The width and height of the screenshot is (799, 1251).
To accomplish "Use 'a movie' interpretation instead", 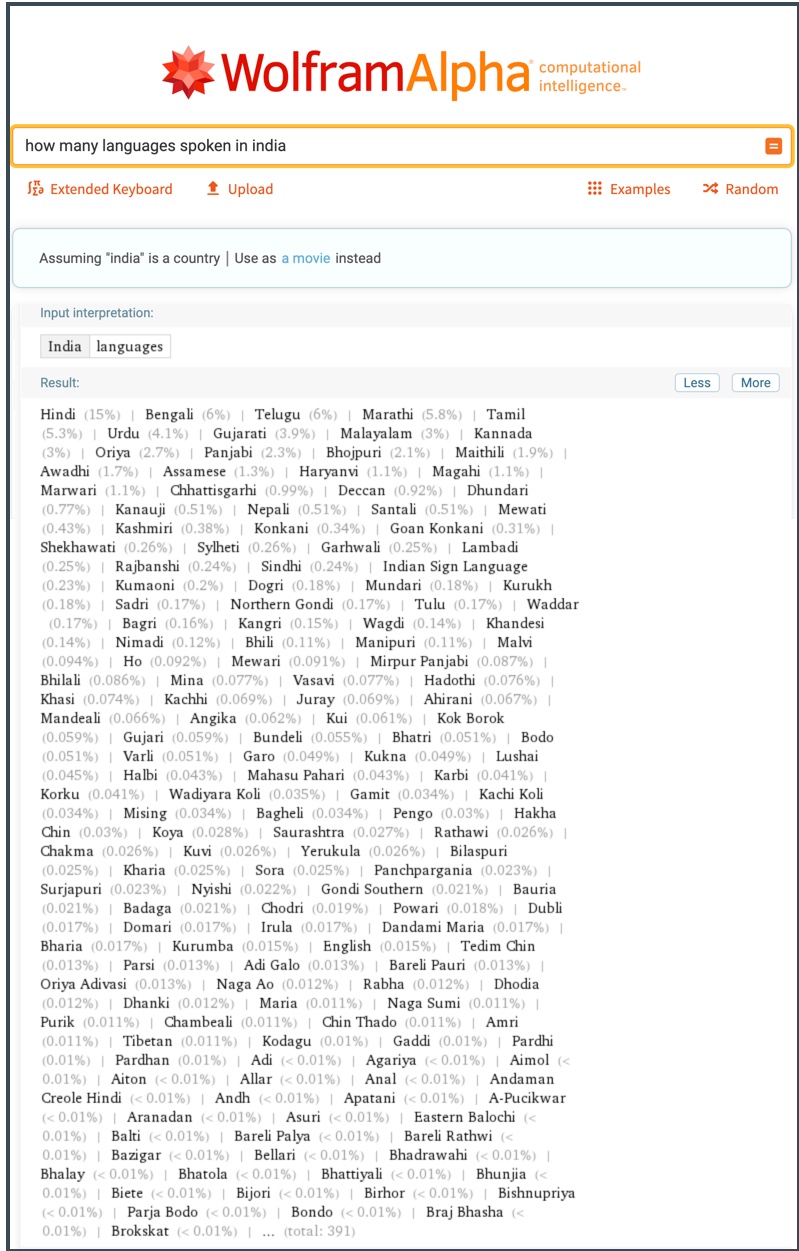I will (306, 258).
